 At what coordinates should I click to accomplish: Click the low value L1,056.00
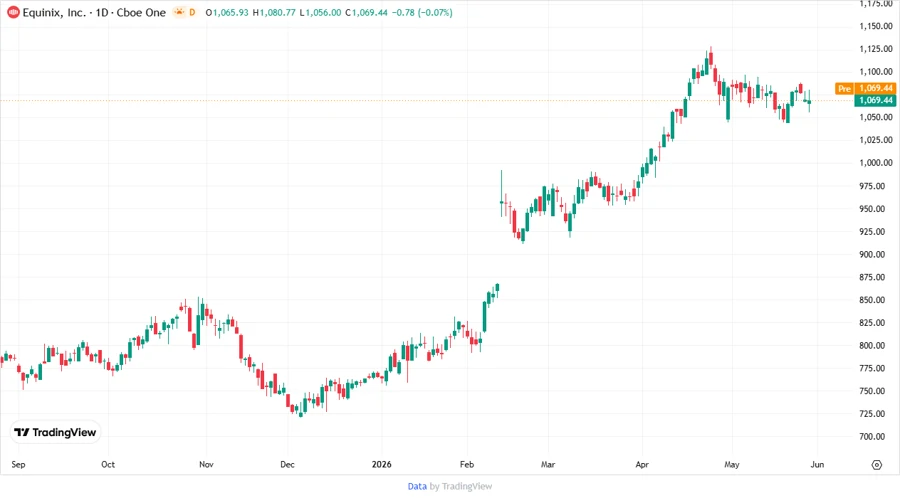point(320,13)
